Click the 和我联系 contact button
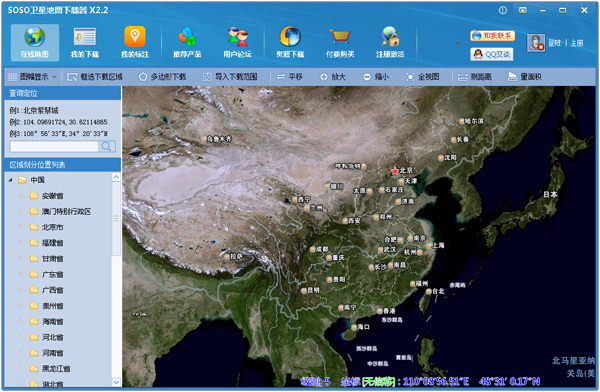Image resolution: width=600 pixels, height=392 pixels. 492,36
